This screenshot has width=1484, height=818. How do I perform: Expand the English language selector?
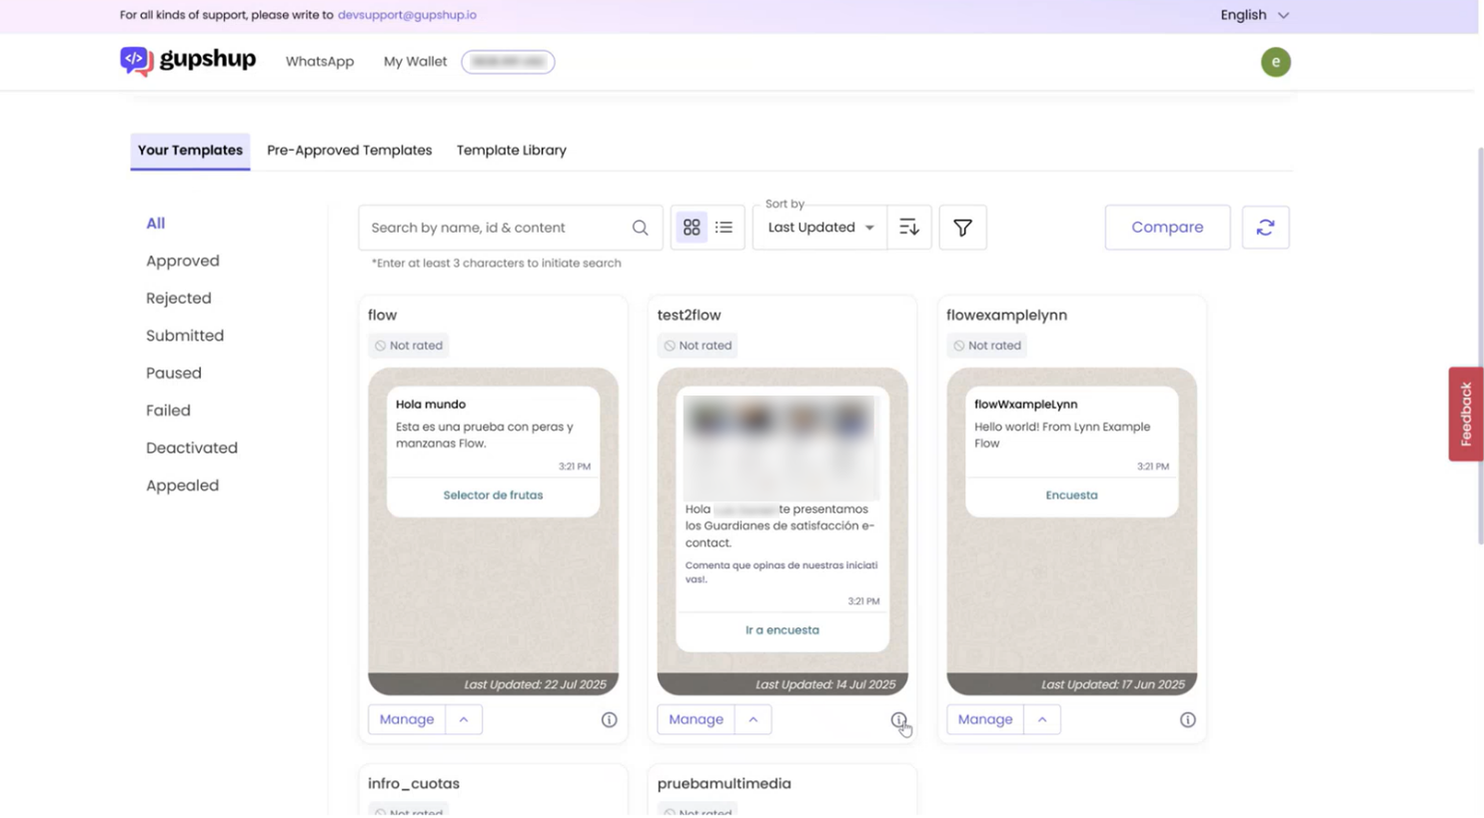(1254, 15)
